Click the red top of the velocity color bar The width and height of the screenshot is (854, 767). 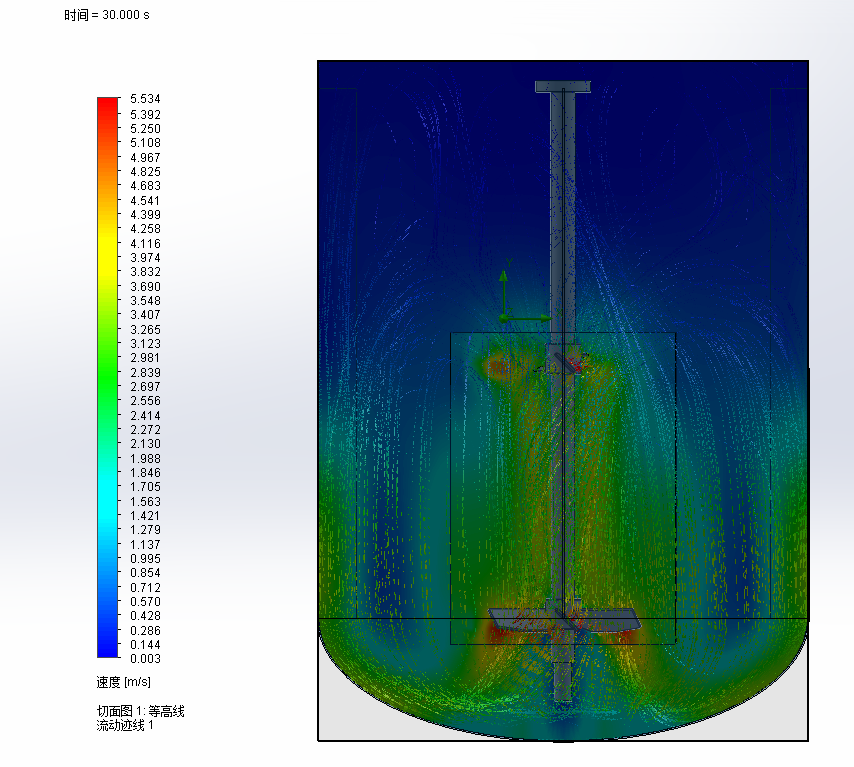tap(107, 103)
